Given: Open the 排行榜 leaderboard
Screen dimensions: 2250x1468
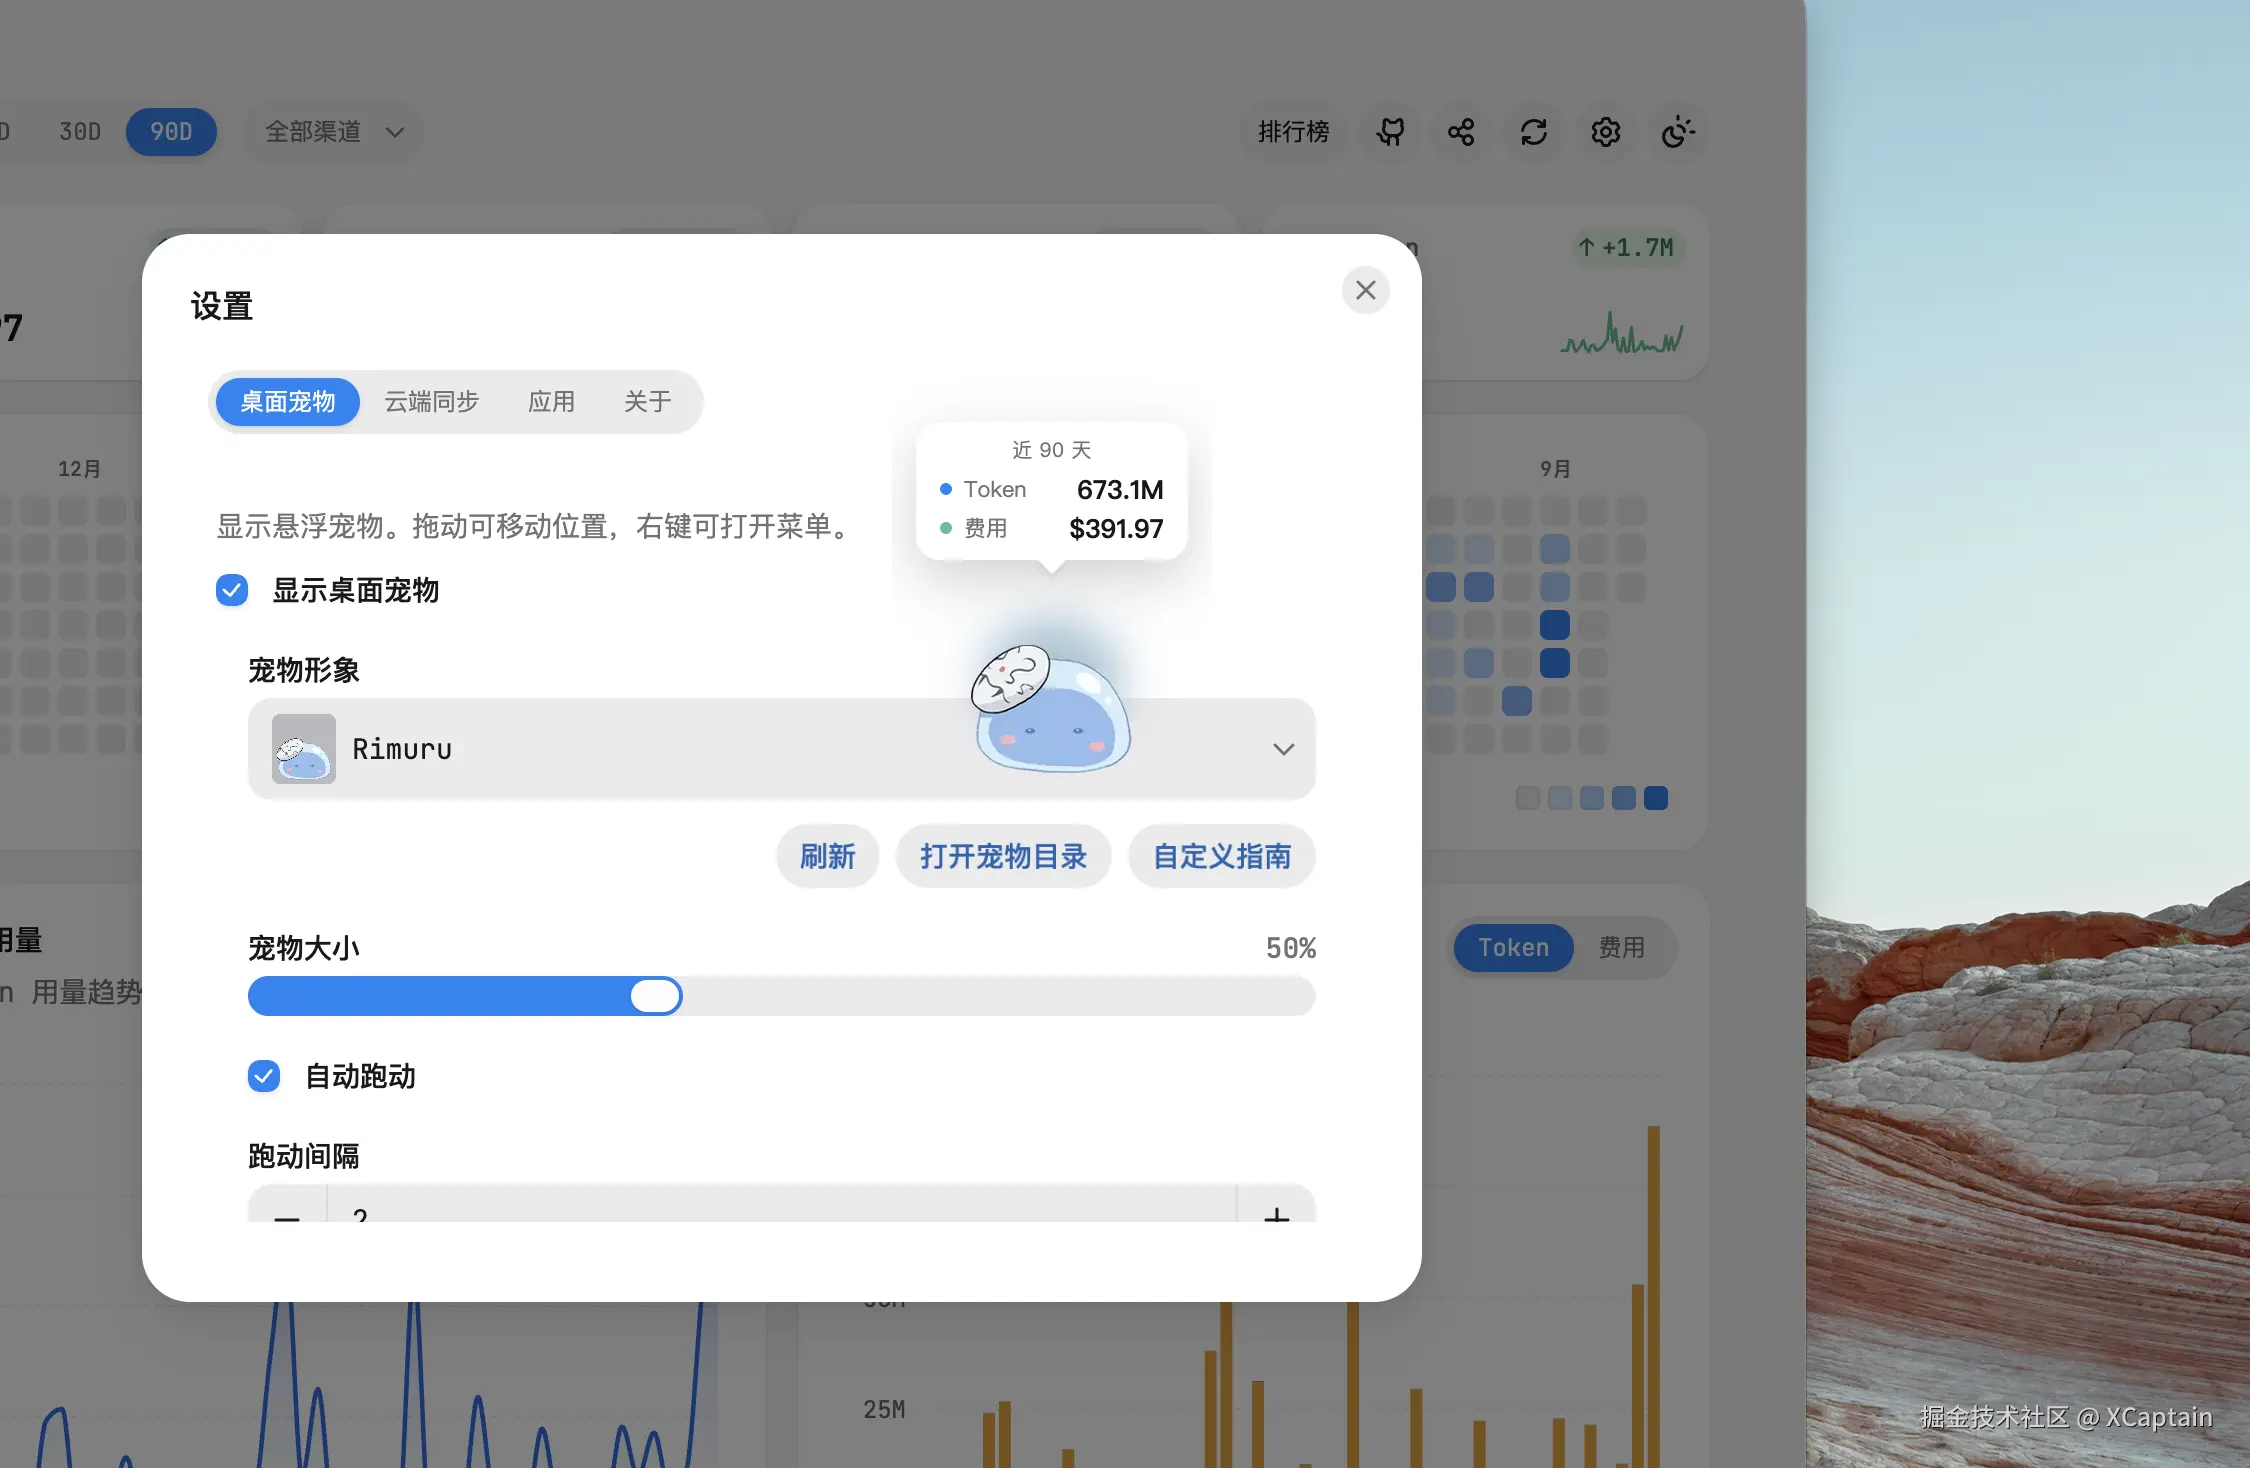Looking at the screenshot, I should [x=1294, y=132].
